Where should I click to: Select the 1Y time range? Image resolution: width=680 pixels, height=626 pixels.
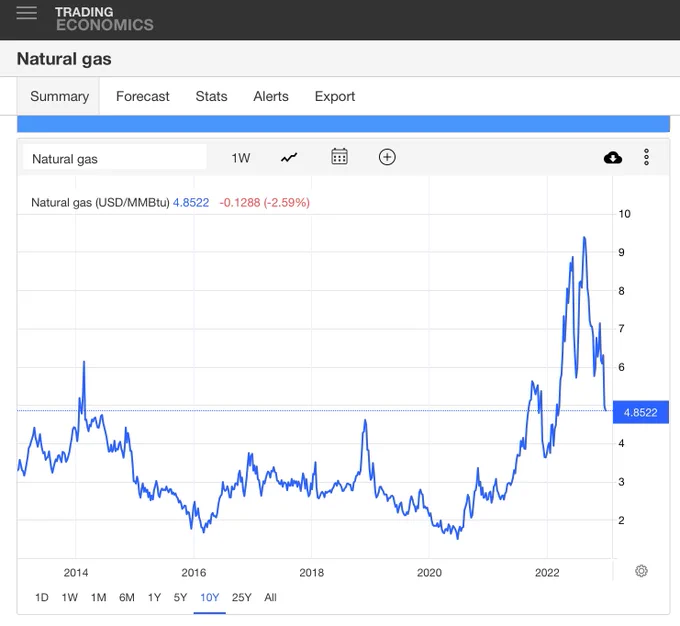tap(154, 597)
